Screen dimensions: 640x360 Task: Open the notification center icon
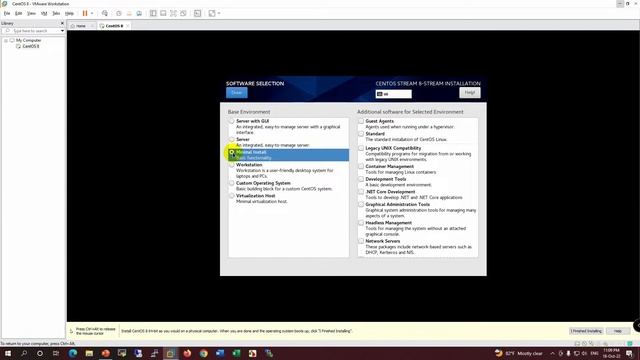(630, 353)
